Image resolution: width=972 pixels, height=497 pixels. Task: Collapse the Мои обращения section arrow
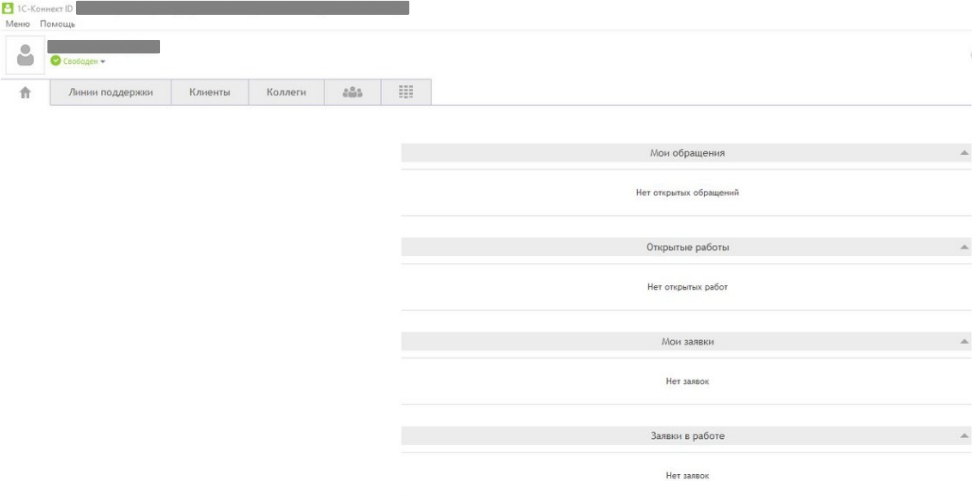click(964, 153)
